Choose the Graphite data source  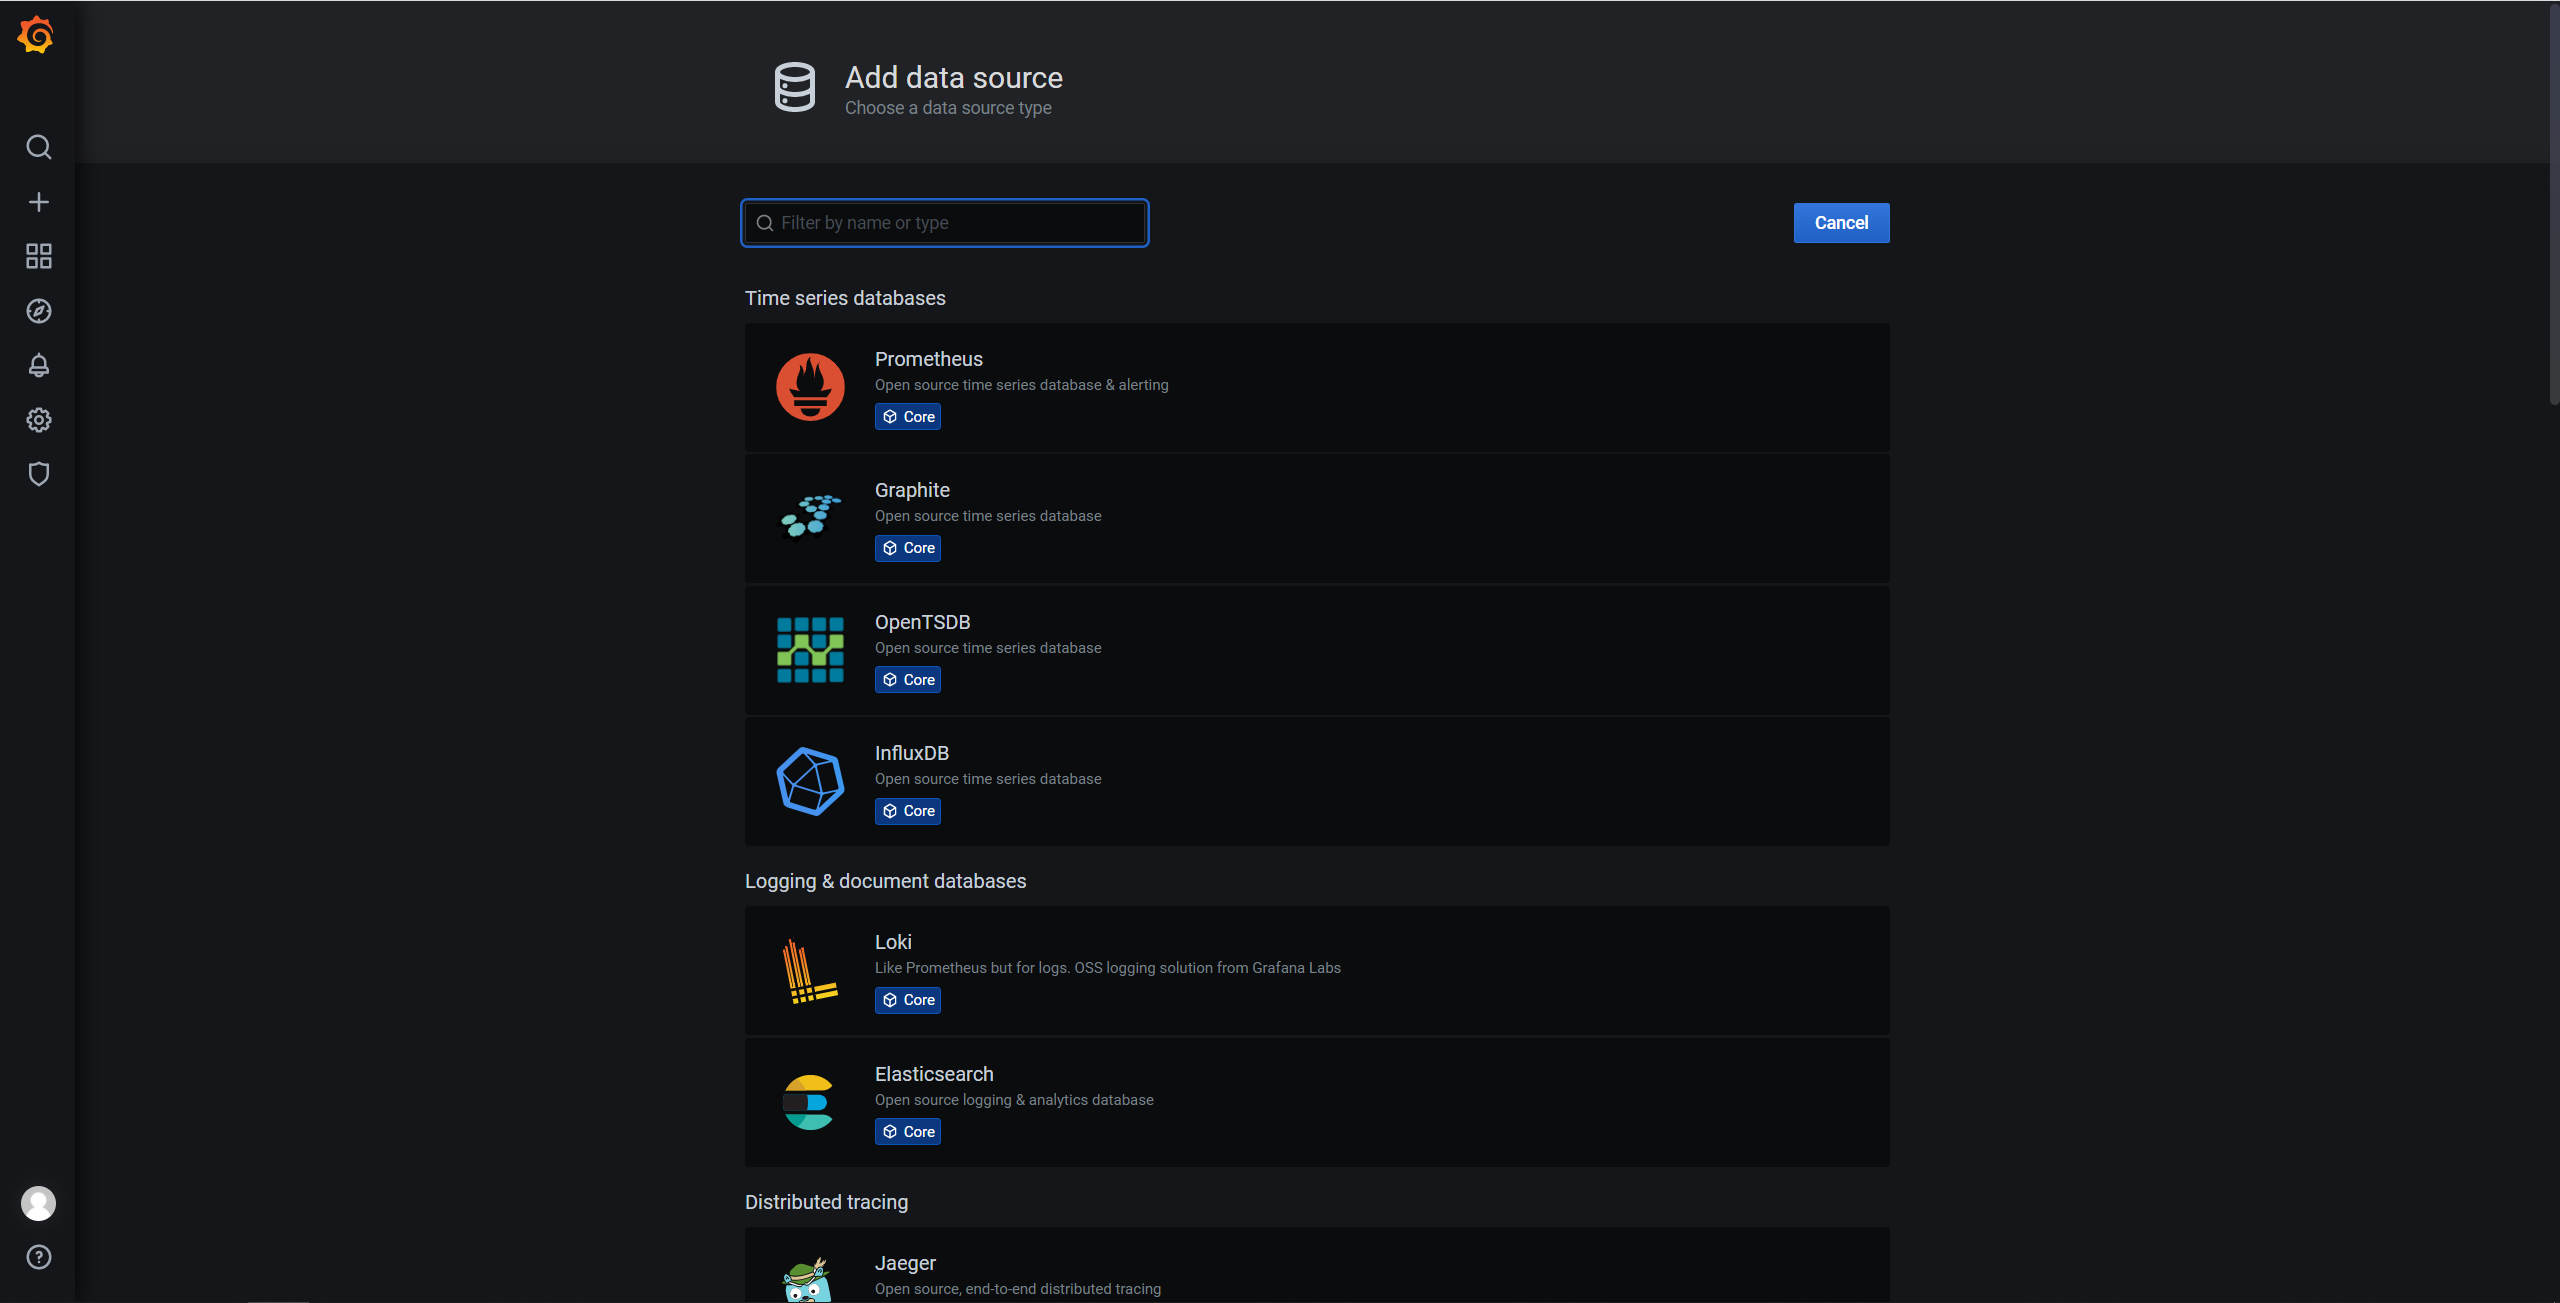pos(1316,518)
